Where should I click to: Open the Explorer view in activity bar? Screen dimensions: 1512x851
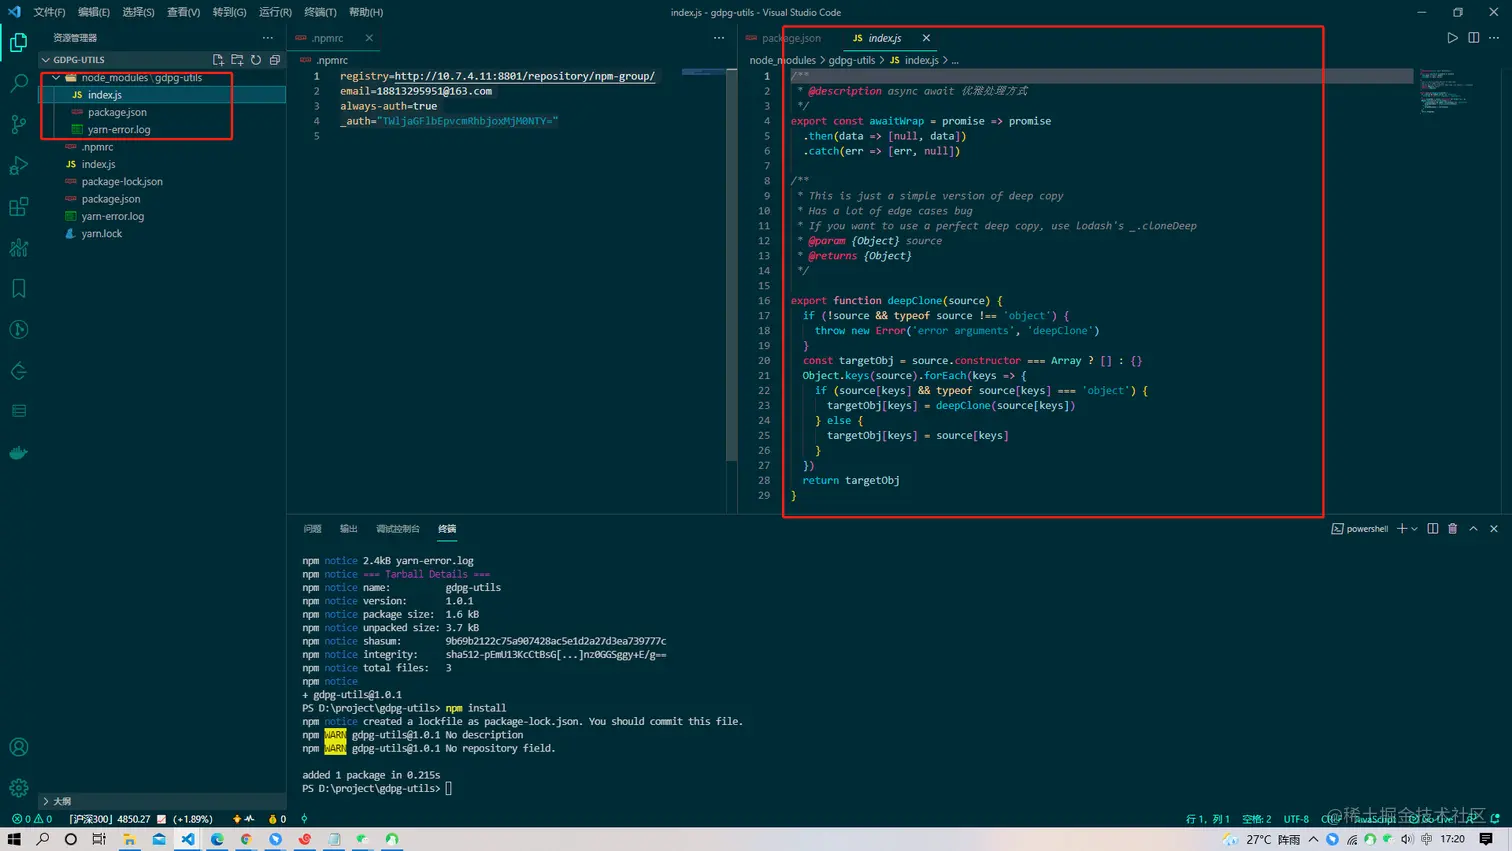pos(18,42)
